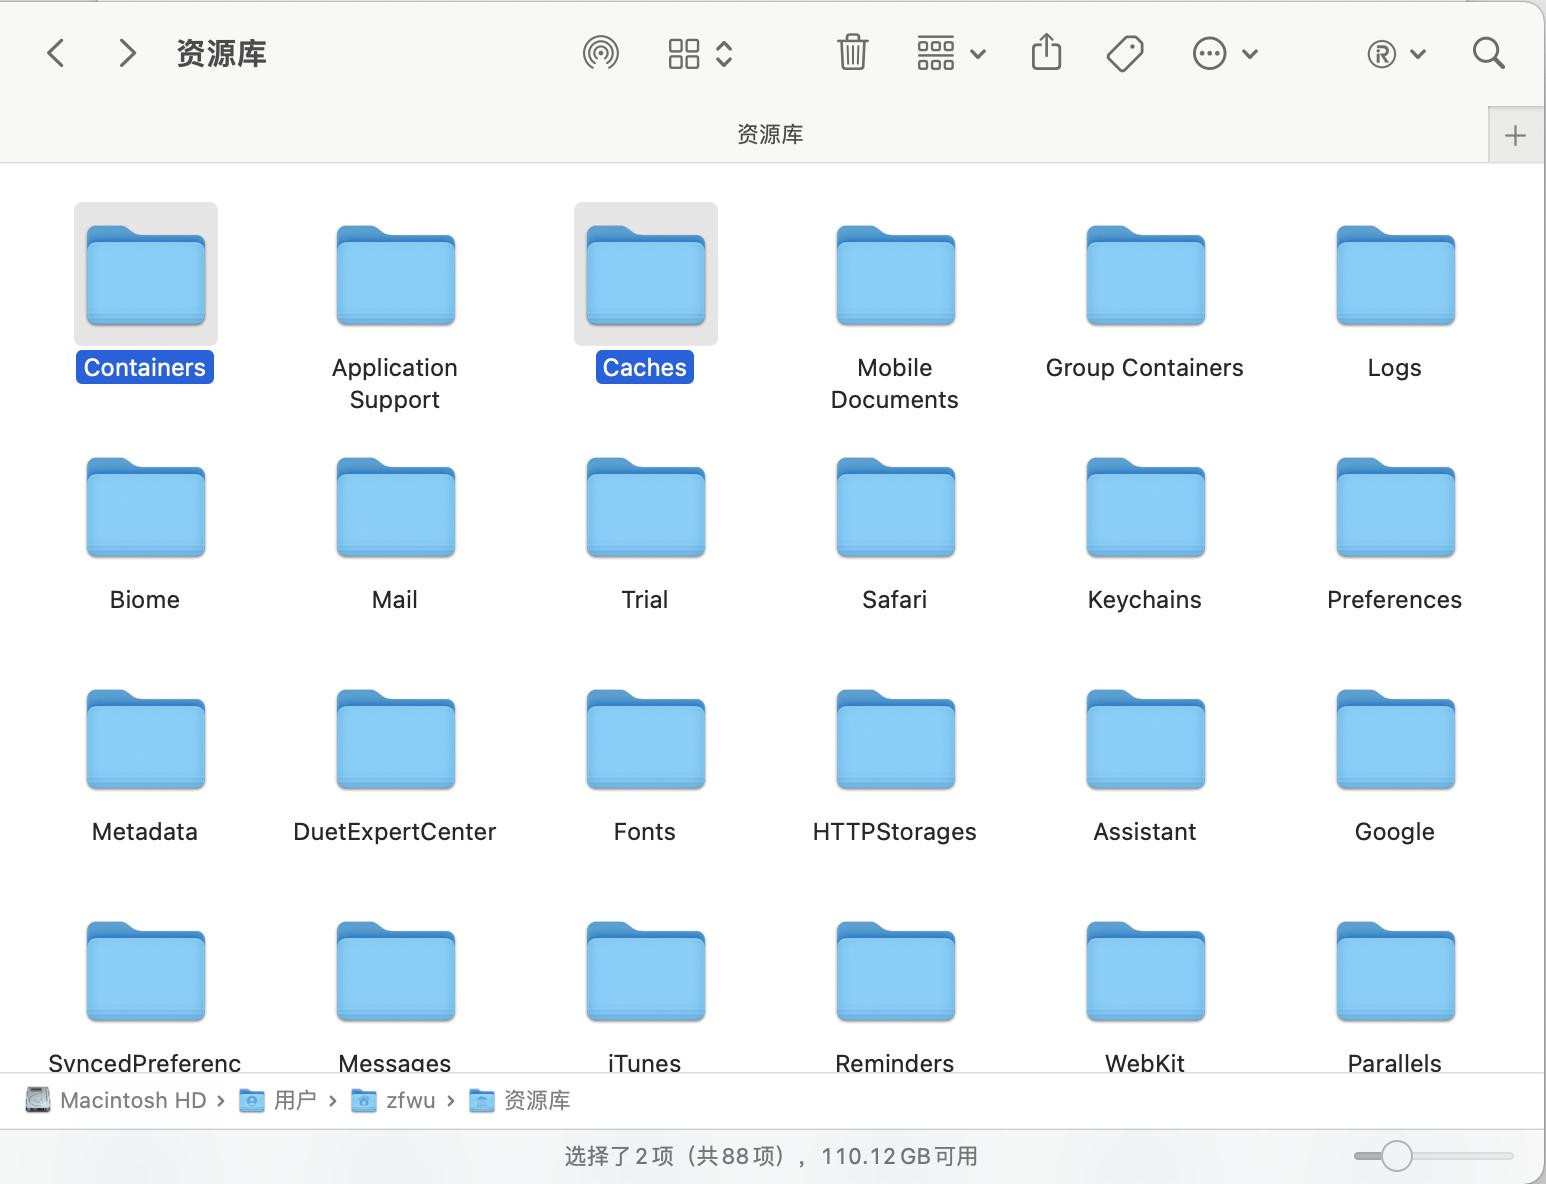Click the Search magnifier icon
This screenshot has height=1184, width=1546.
tap(1488, 53)
